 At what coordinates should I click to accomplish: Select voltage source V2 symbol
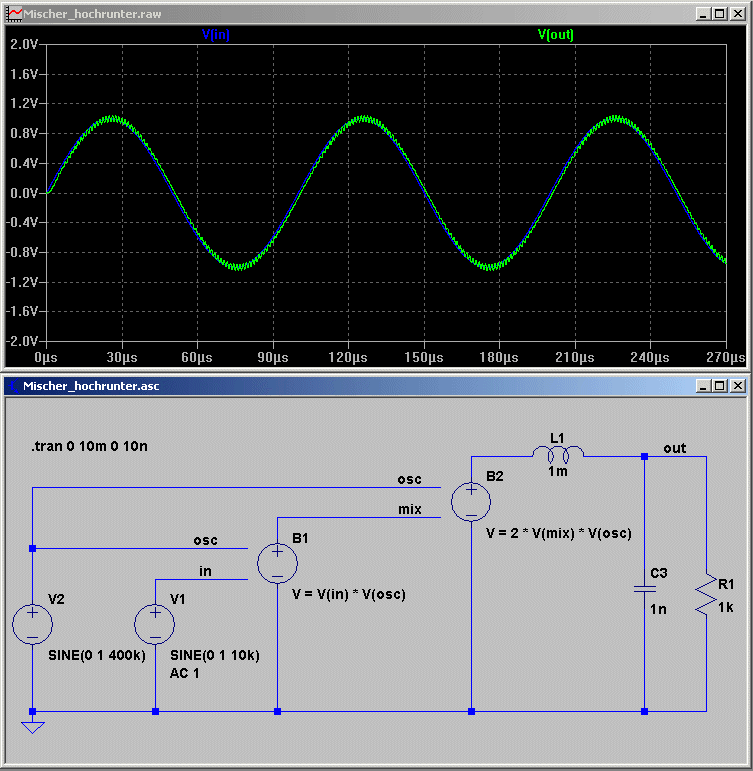pyautogui.click(x=32, y=624)
